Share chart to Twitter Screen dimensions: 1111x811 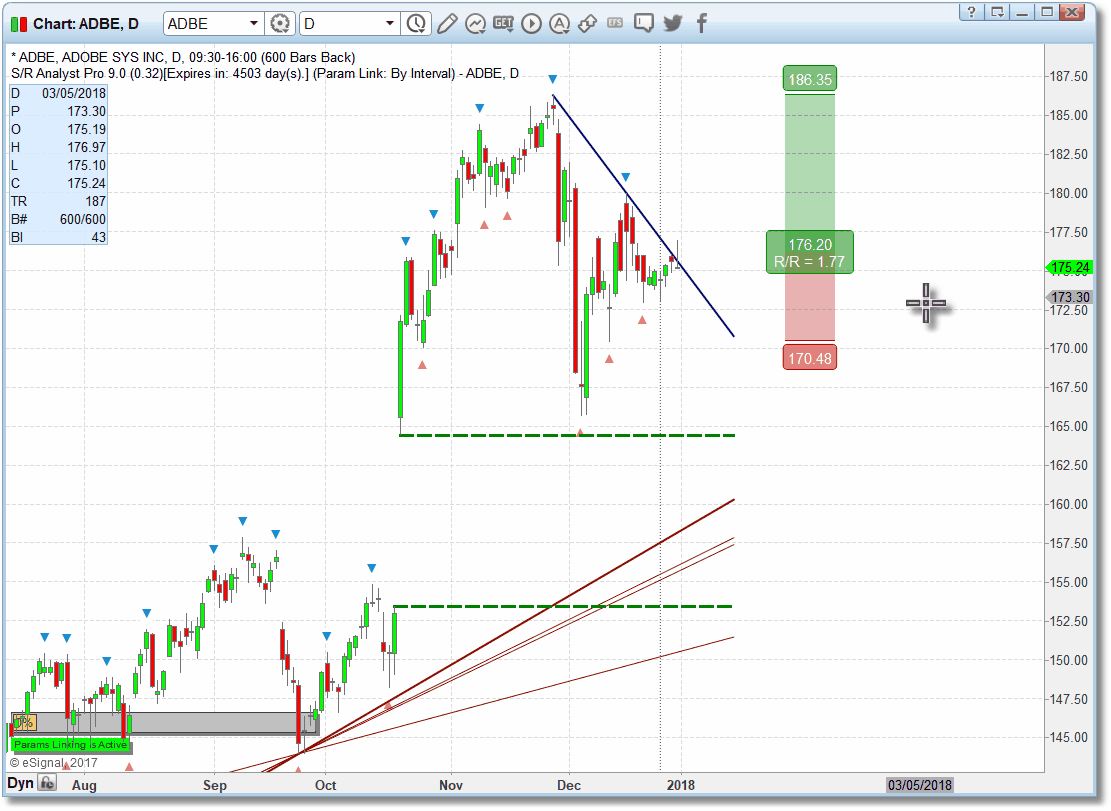(x=672, y=24)
